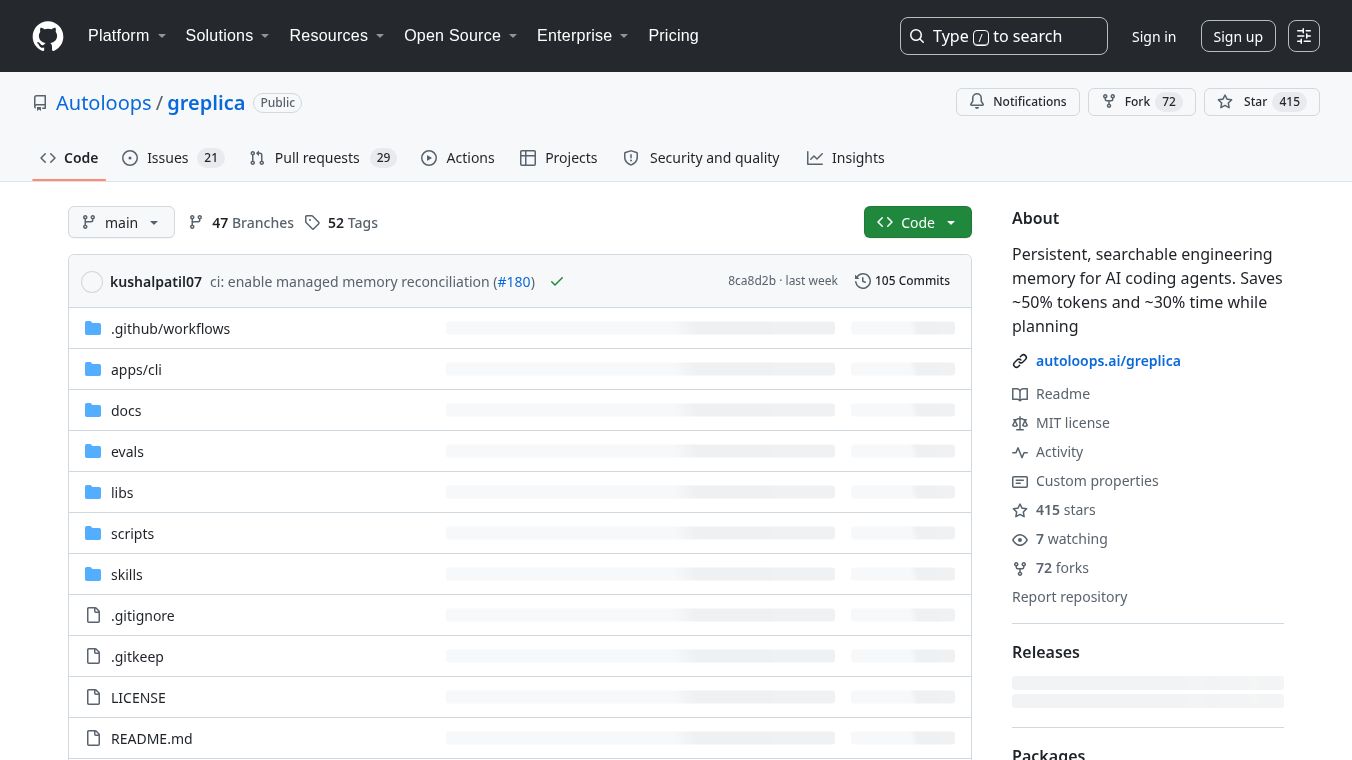View the MIT license details
The image size is (1352, 760).
pos(1061,423)
